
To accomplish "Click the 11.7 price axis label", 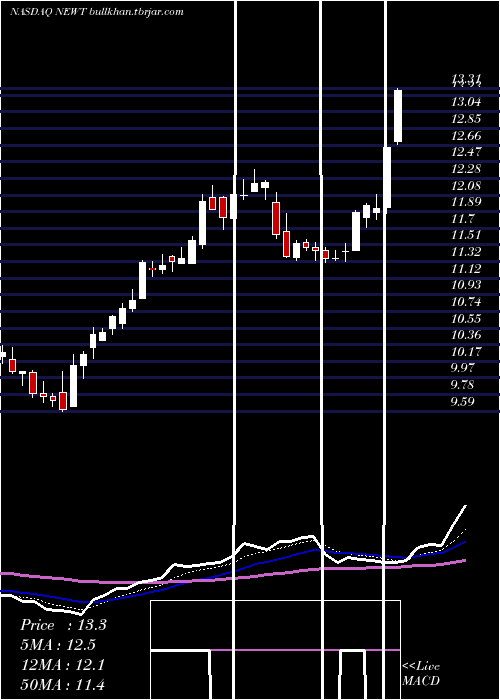I will coord(462,219).
